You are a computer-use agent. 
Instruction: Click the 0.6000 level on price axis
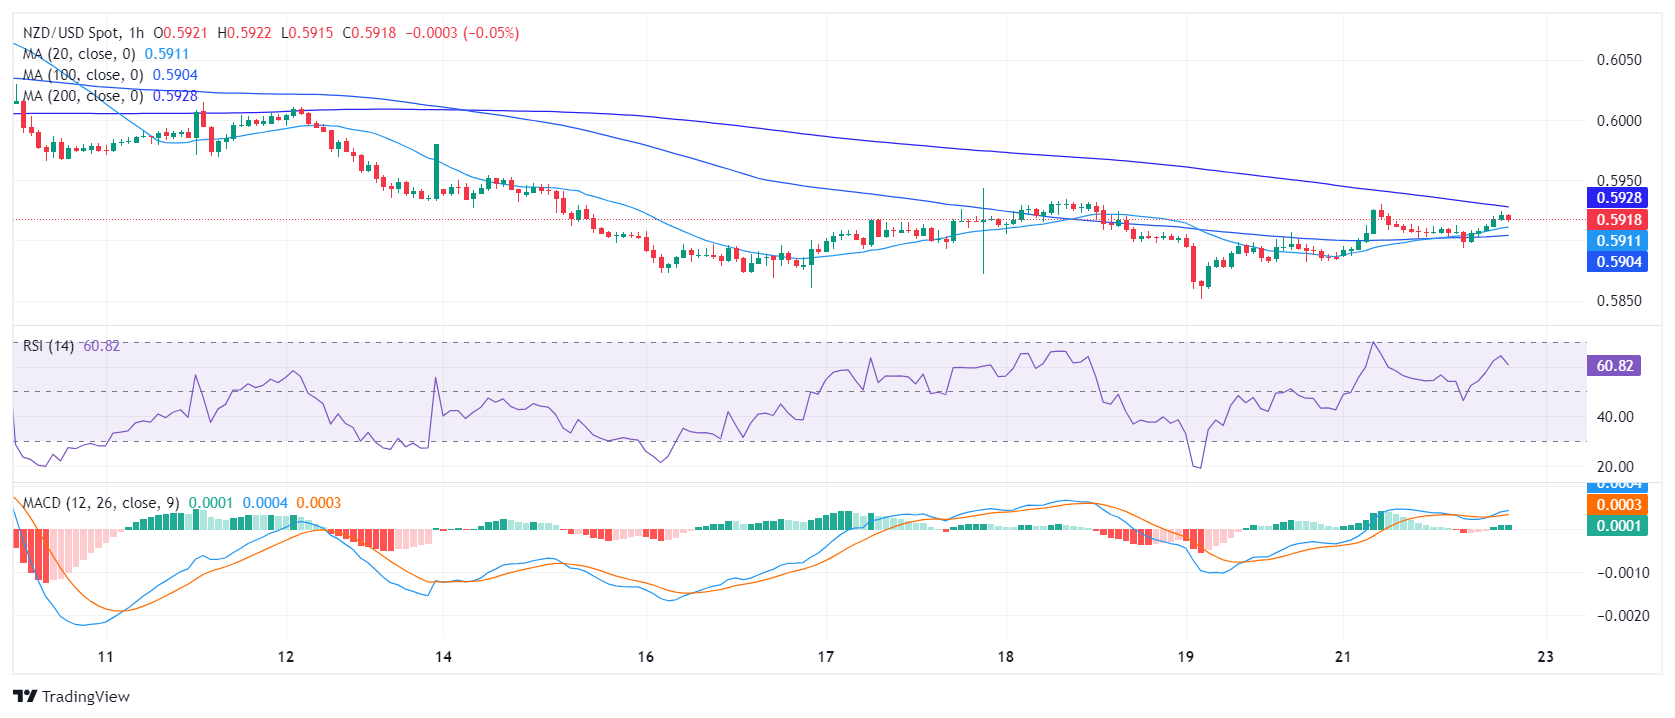[x=1618, y=121]
